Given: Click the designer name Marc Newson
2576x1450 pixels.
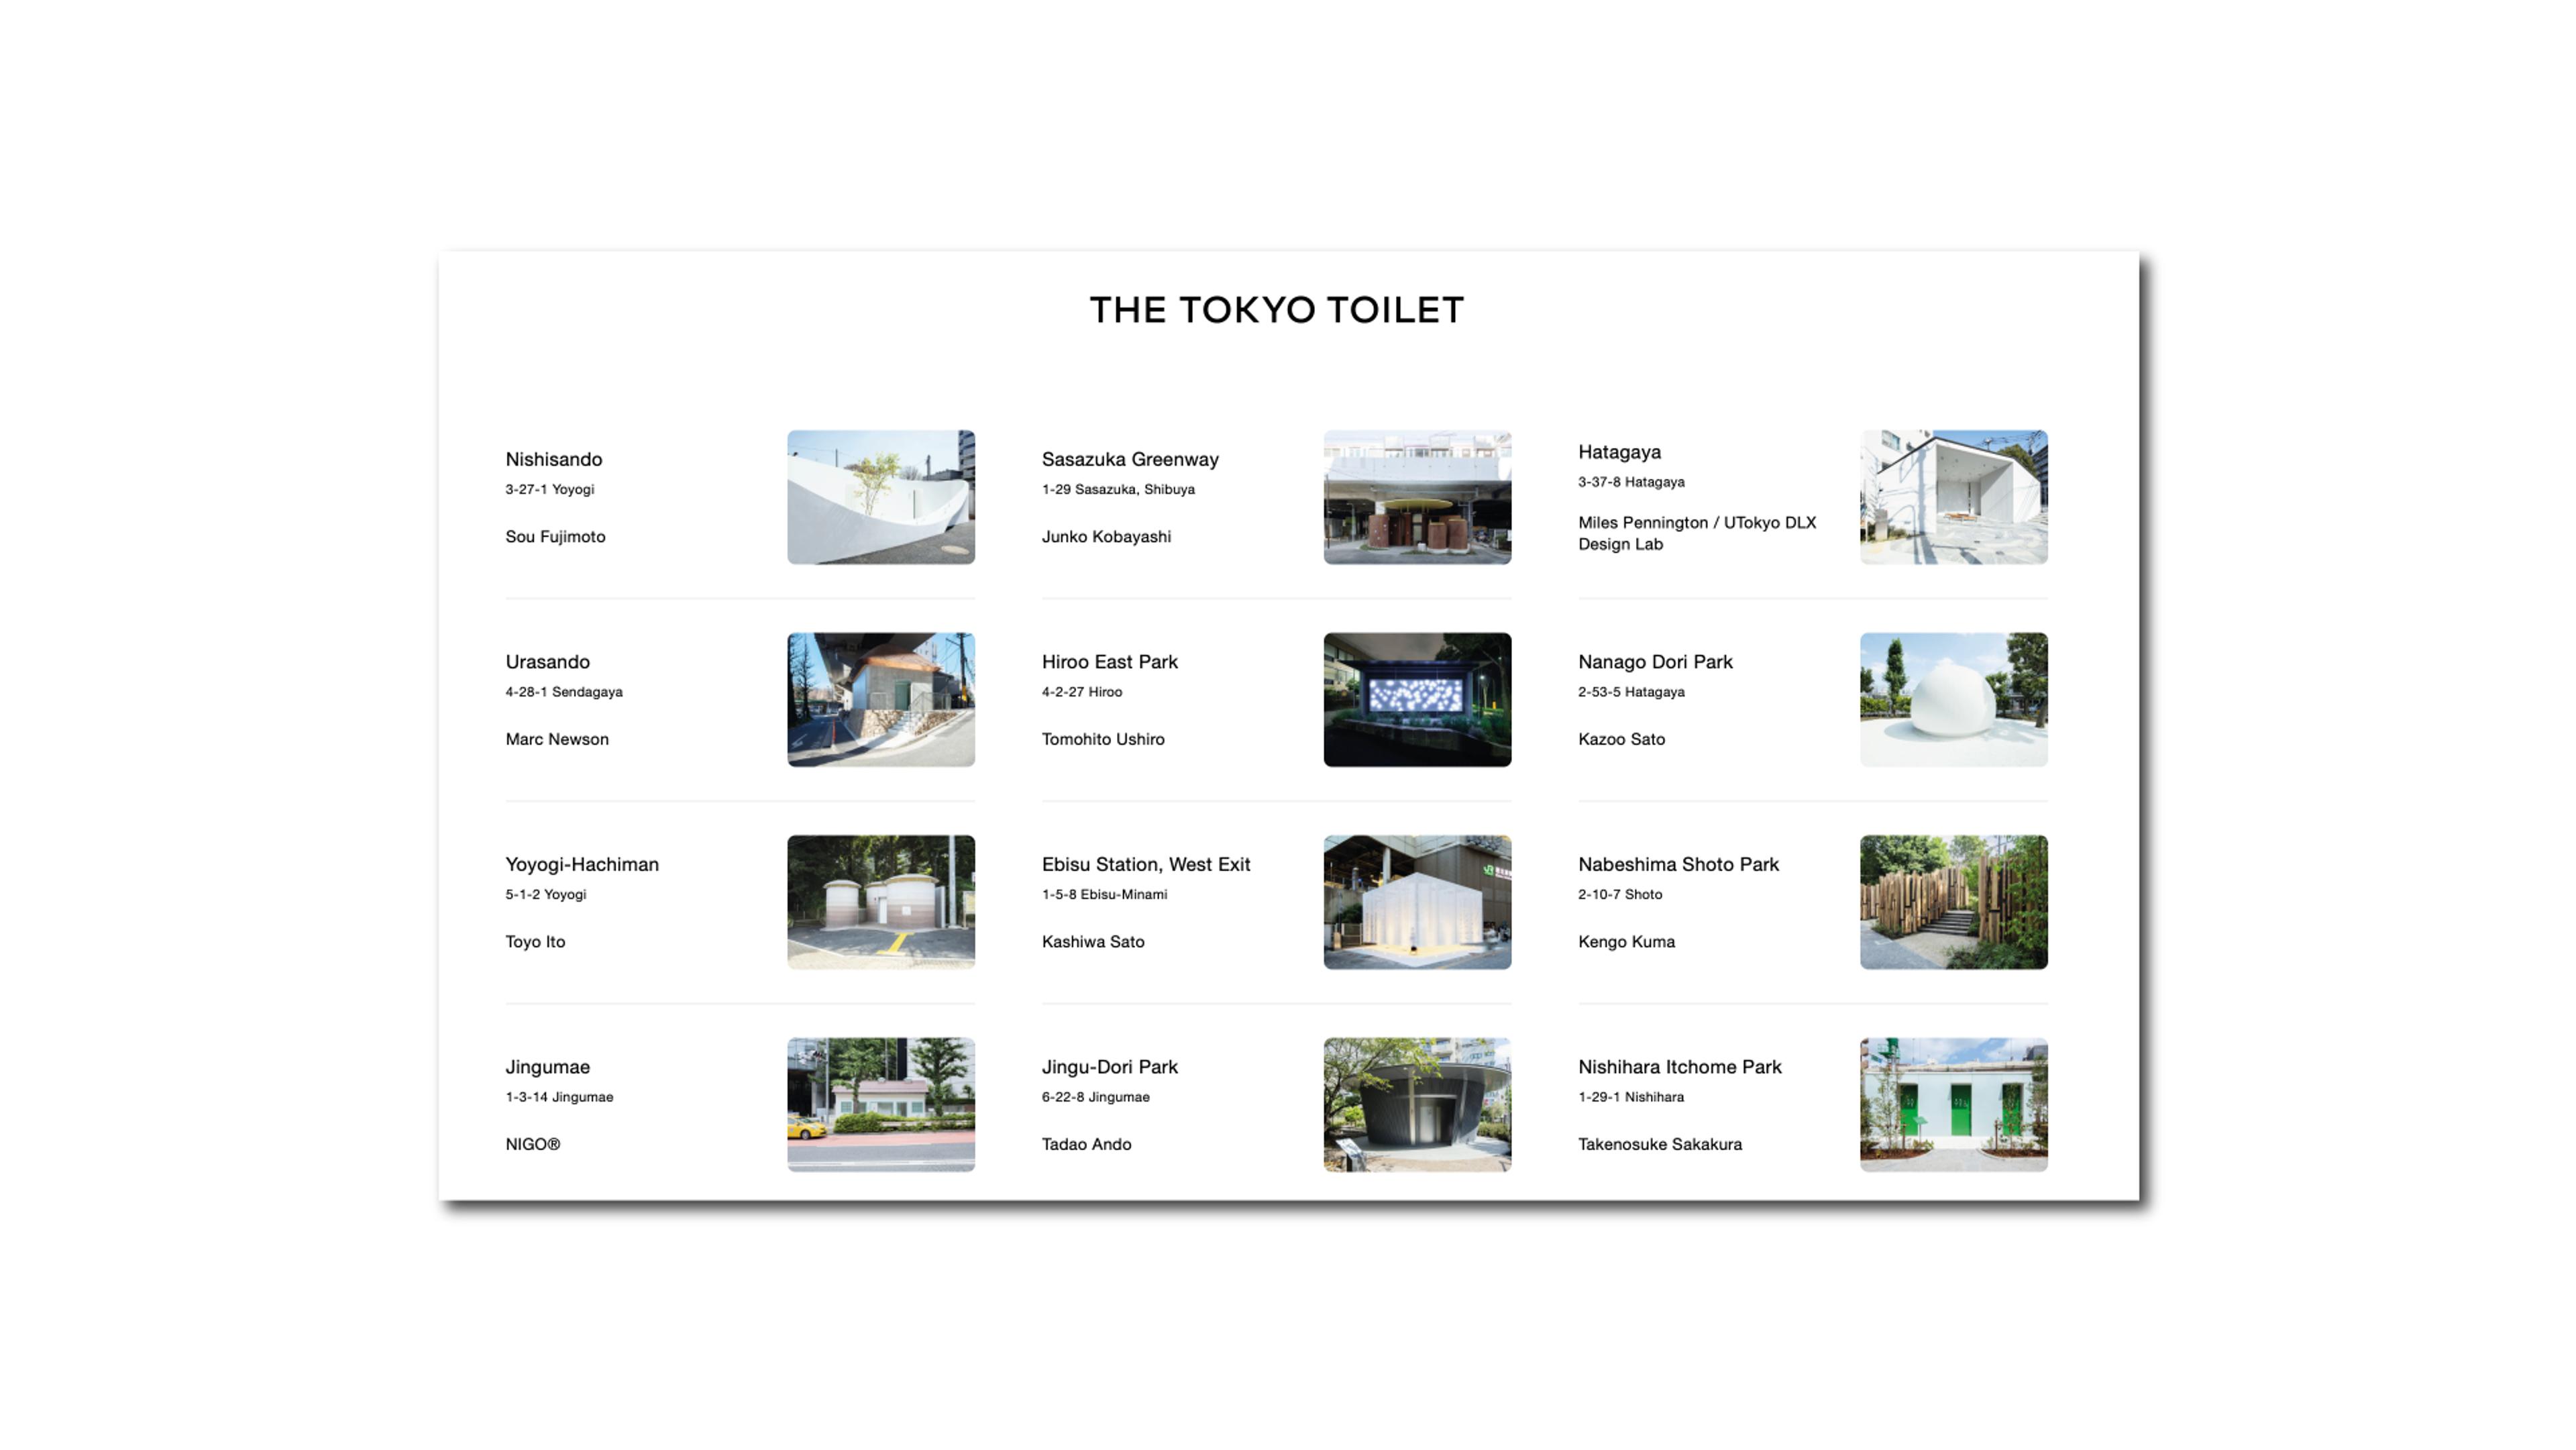Looking at the screenshot, I should pyautogui.click(x=557, y=739).
